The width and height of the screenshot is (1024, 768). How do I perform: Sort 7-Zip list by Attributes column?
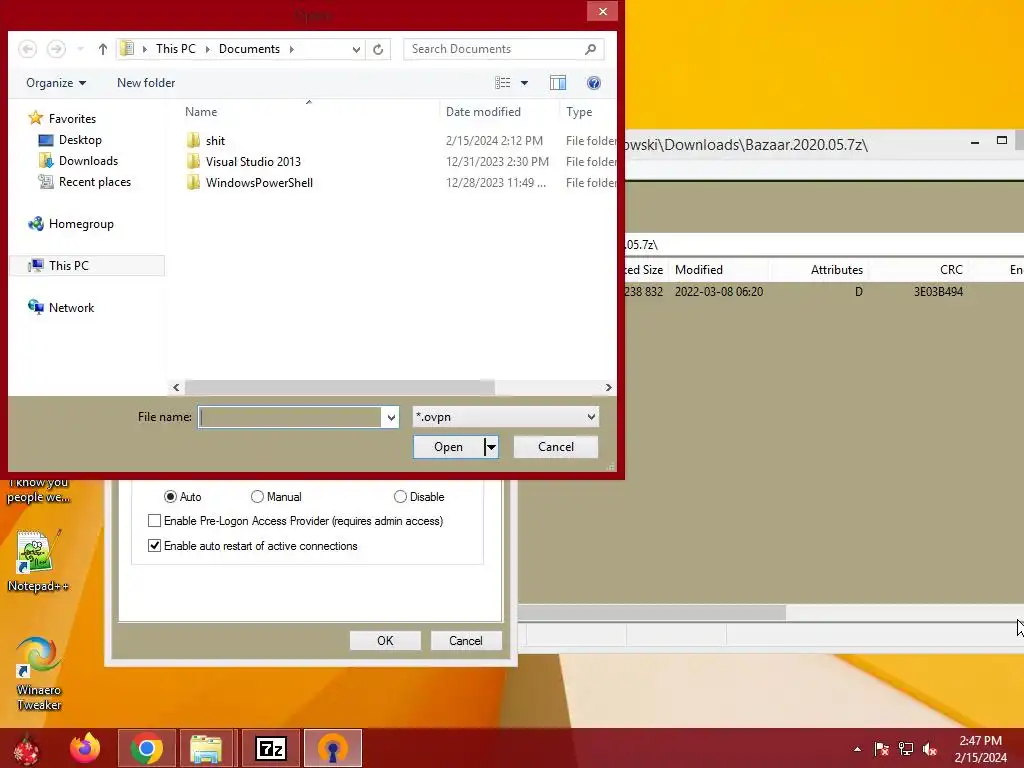click(837, 270)
